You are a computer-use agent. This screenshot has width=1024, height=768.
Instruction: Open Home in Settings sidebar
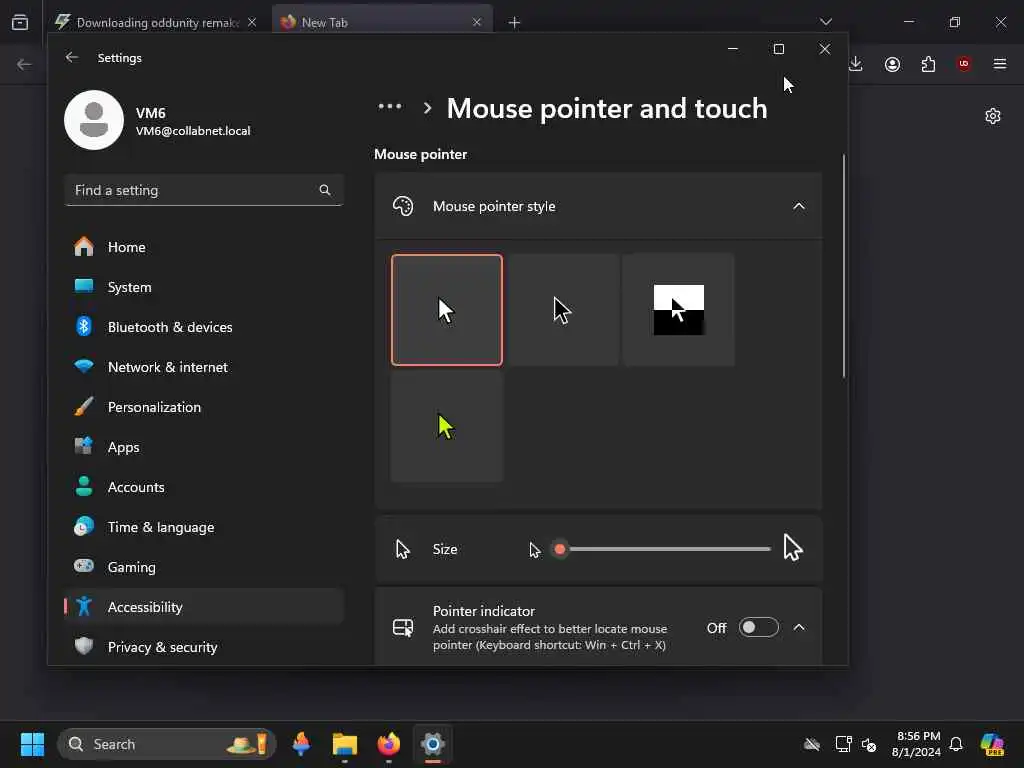[x=204, y=247]
